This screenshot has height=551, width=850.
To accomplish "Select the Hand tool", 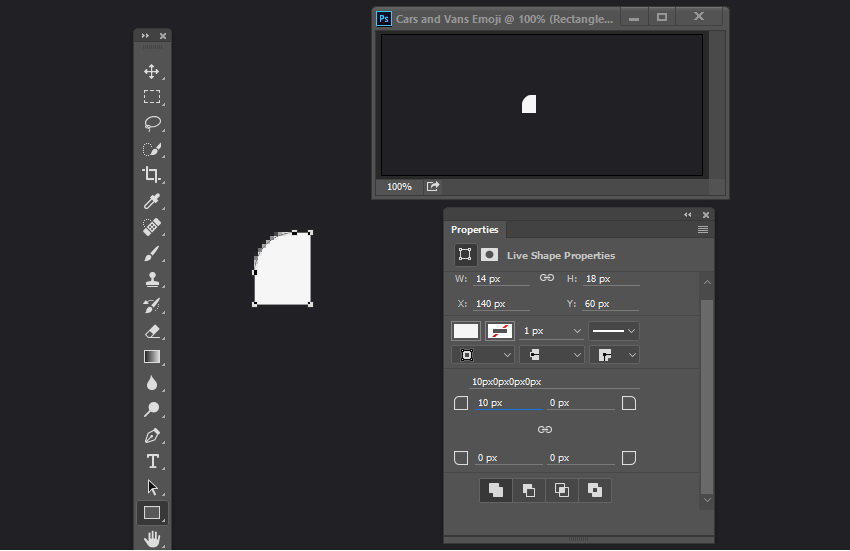I will 152,539.
